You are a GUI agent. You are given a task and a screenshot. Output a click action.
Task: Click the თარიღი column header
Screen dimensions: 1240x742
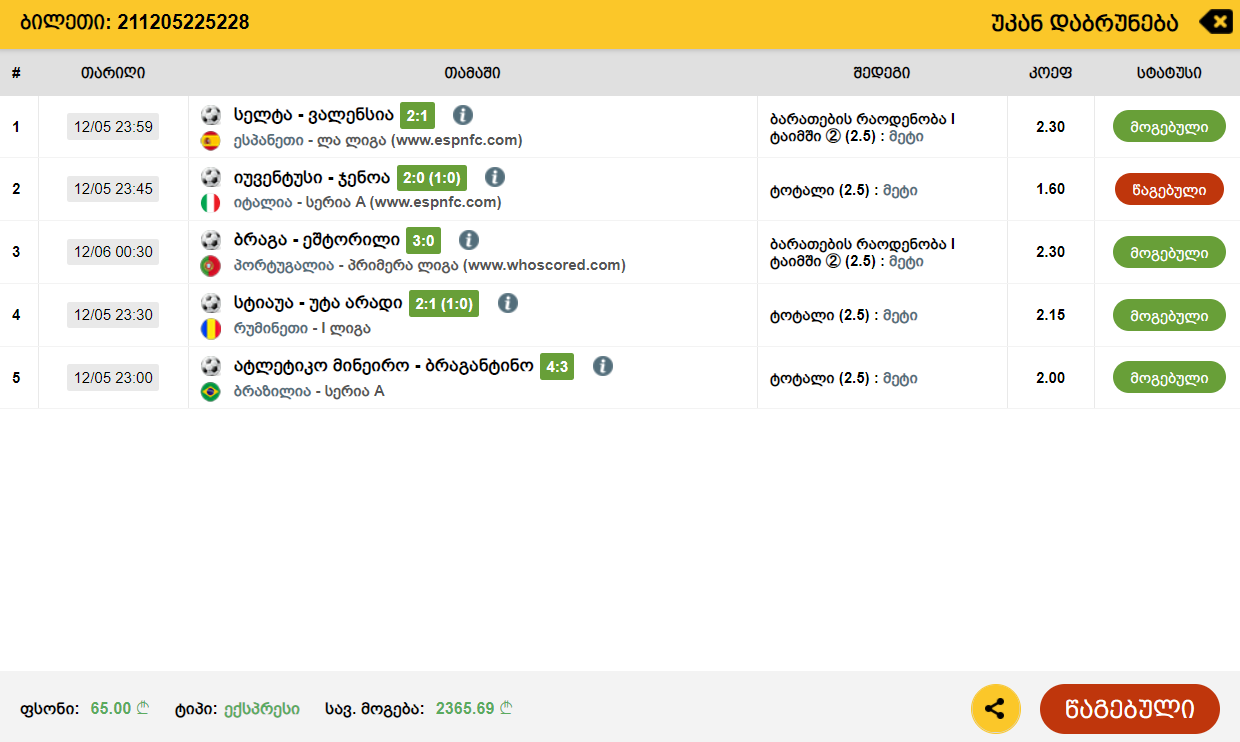pyautogui.click(x=113, y=72)
